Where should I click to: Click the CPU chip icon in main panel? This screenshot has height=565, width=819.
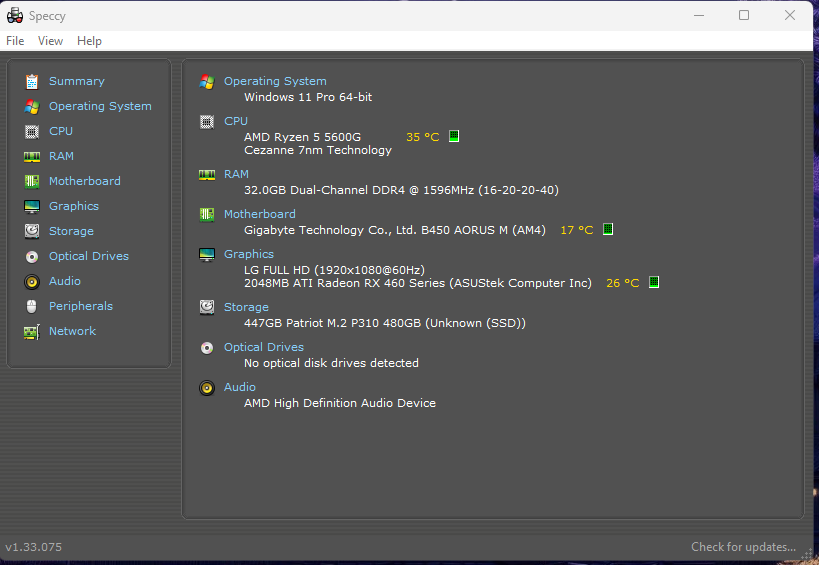[x=207, y=122]
